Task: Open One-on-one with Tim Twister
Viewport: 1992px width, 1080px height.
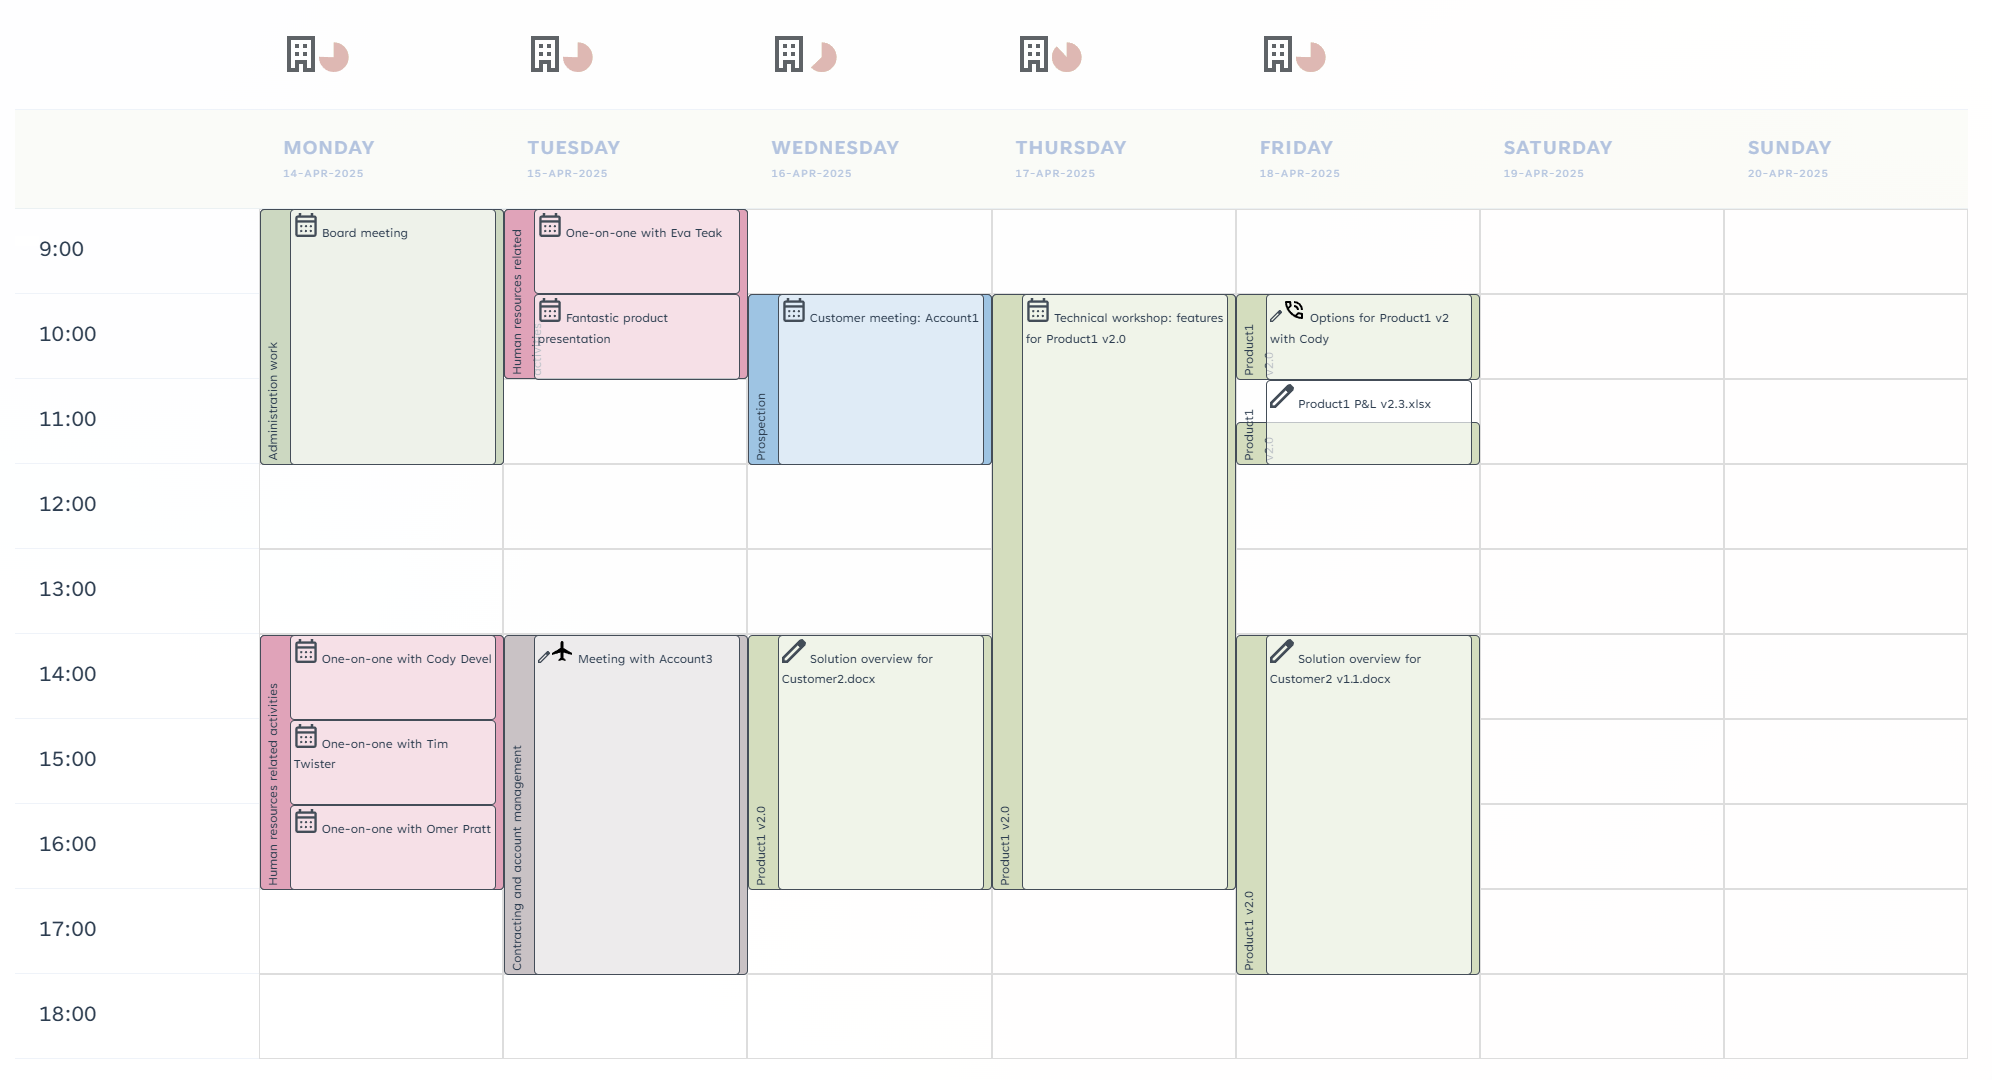Action: click(393, 762)
